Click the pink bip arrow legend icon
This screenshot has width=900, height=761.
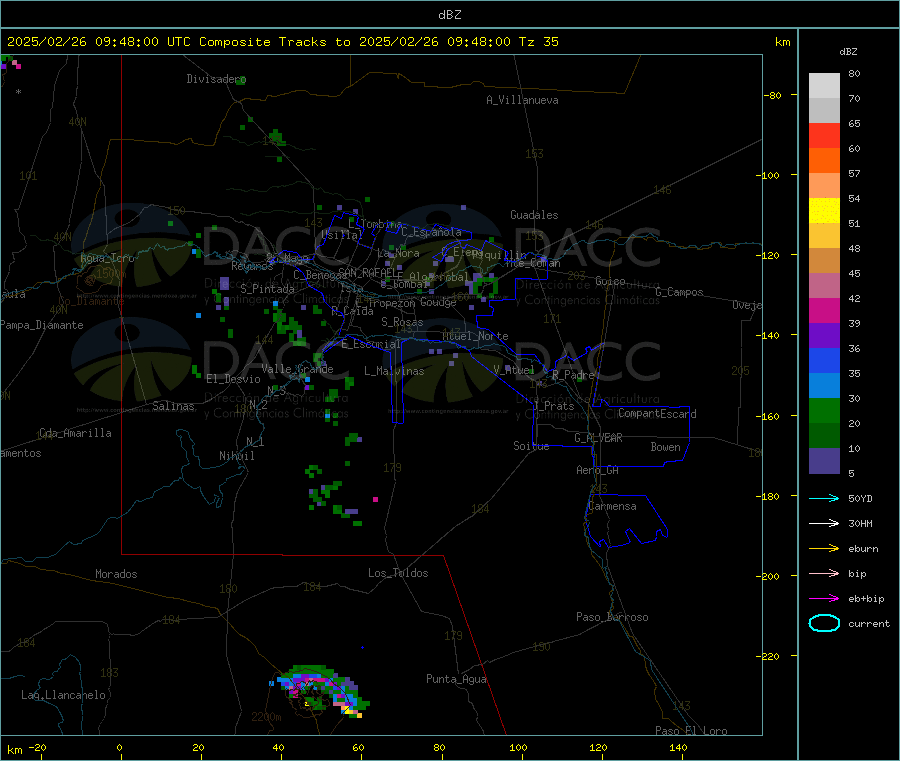[x=824, y=573]
